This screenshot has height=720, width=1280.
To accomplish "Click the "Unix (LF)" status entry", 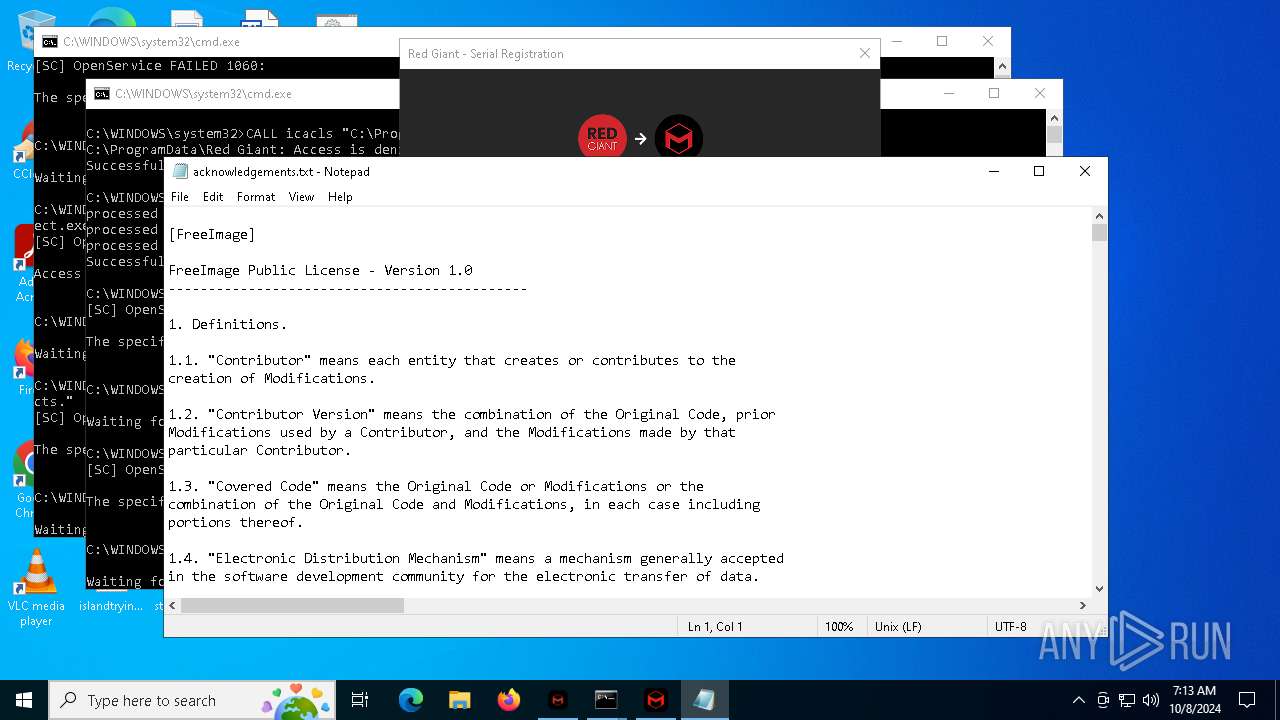I will (x=899, y=626).
